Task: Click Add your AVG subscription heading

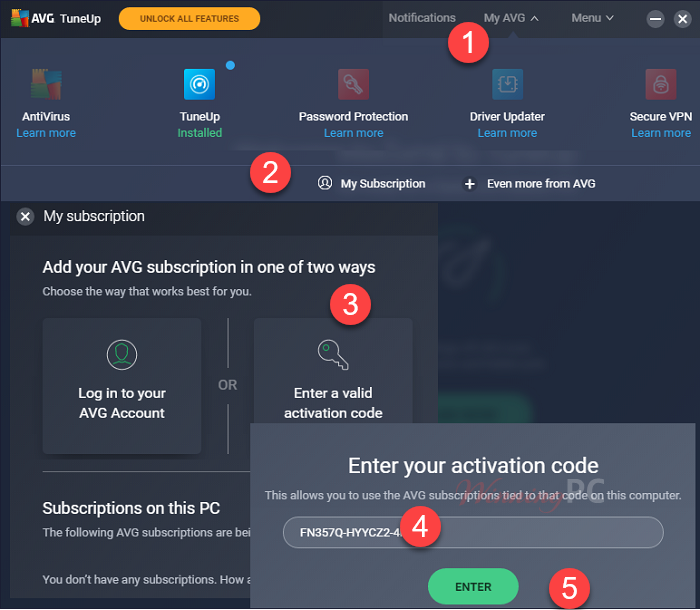Action: (209, 267)
